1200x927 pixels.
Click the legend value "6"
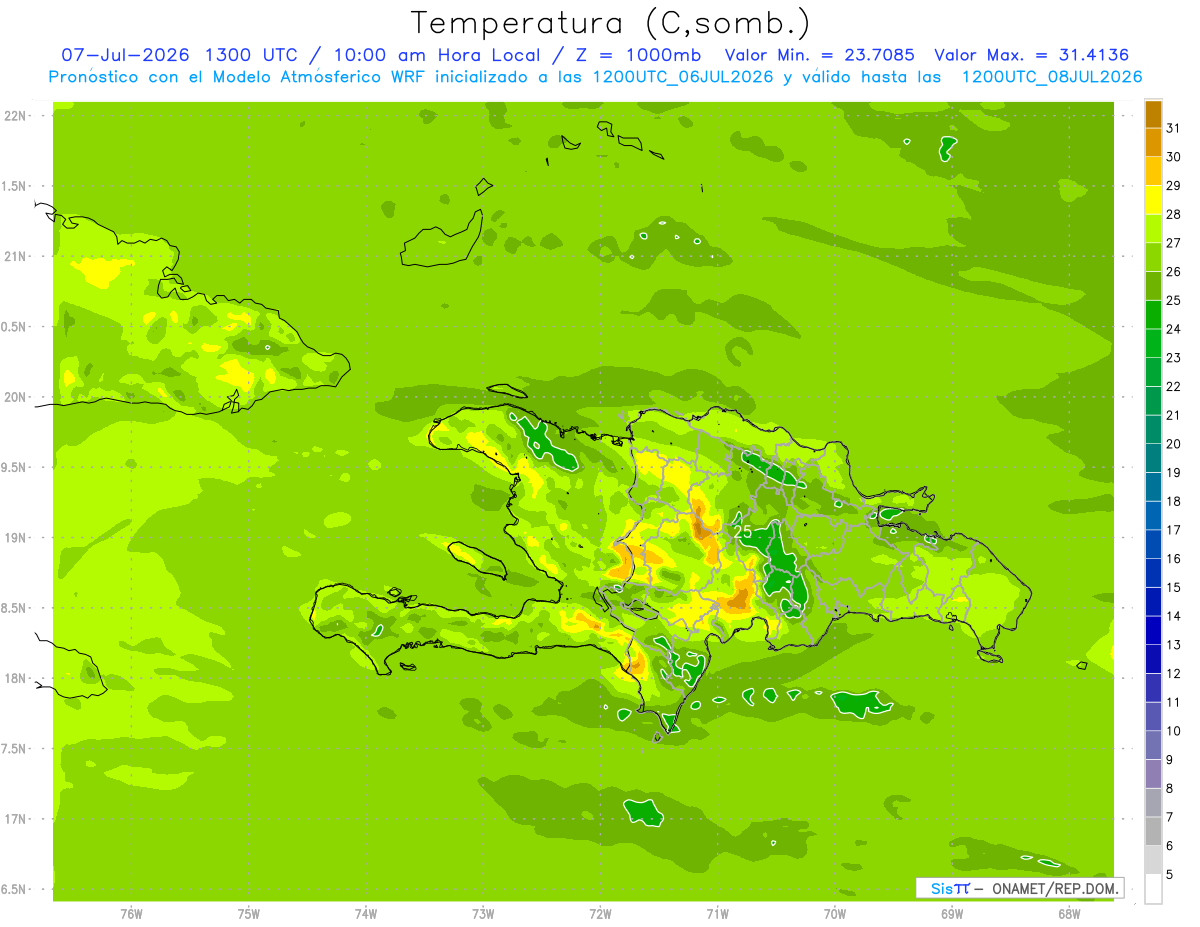[x=1170, y=846]
